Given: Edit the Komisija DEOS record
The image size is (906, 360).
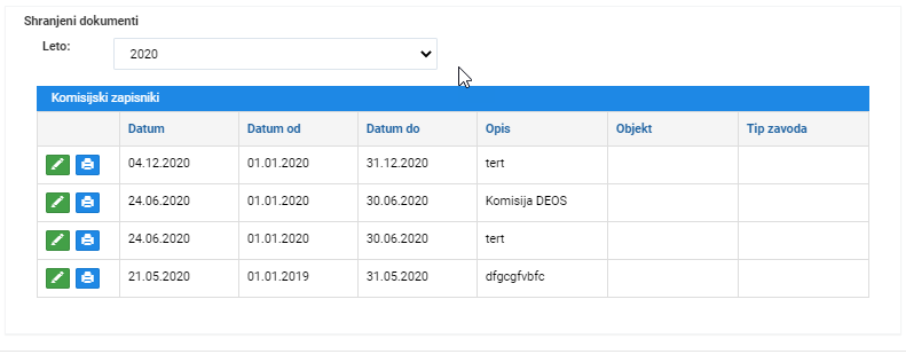Looking at the screenshot, I should coord(58,202).
